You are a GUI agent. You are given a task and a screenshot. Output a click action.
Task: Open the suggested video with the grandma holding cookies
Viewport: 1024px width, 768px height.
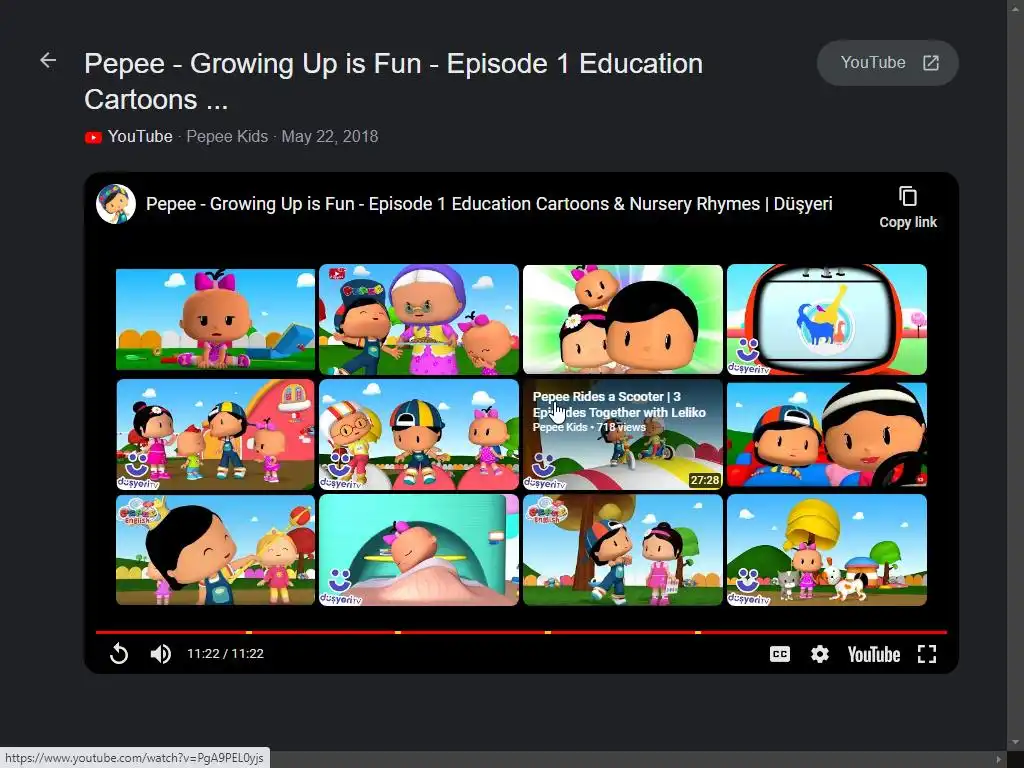point(419,319)
